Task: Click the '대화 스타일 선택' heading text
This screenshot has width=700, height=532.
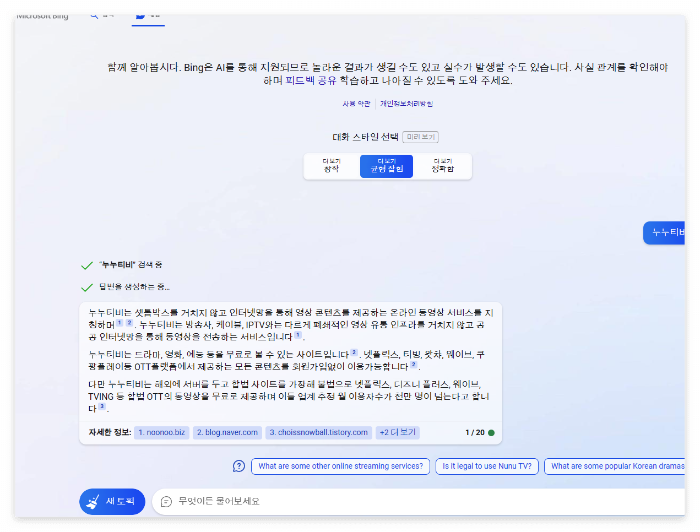Action: 365,137
